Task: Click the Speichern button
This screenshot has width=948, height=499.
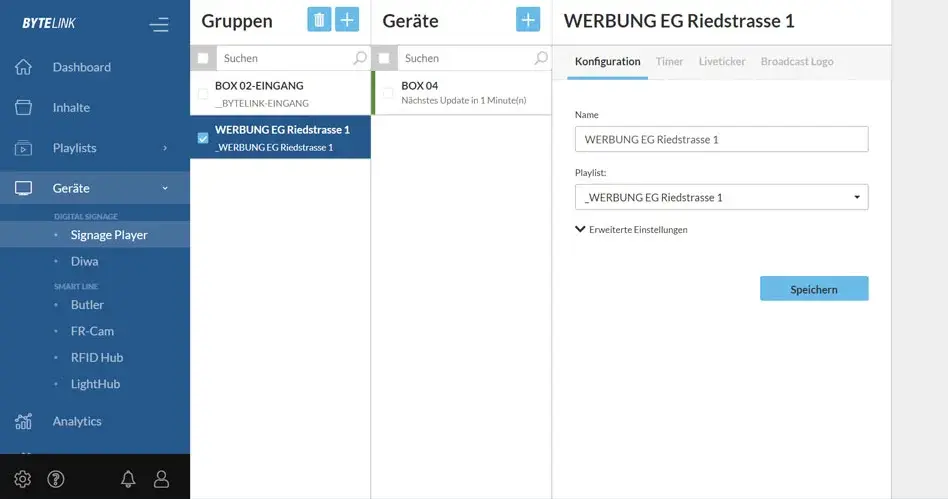Action: (x=814, y=289)
